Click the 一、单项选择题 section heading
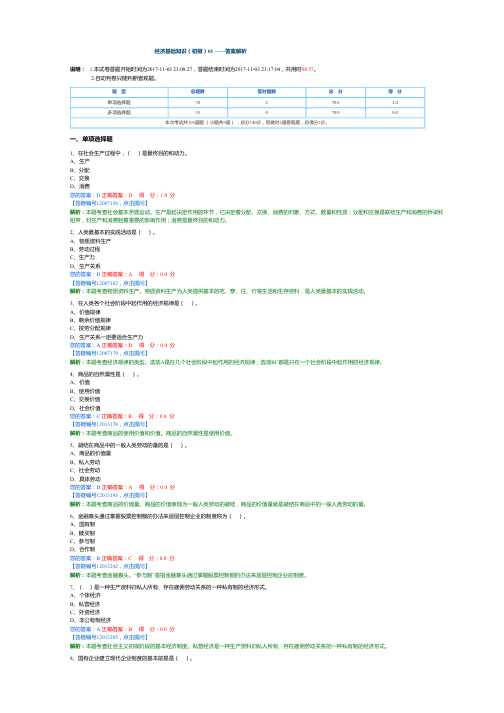The width and height of the screenshot is (504, 713). pyautogui.click(x=91, y=139)
